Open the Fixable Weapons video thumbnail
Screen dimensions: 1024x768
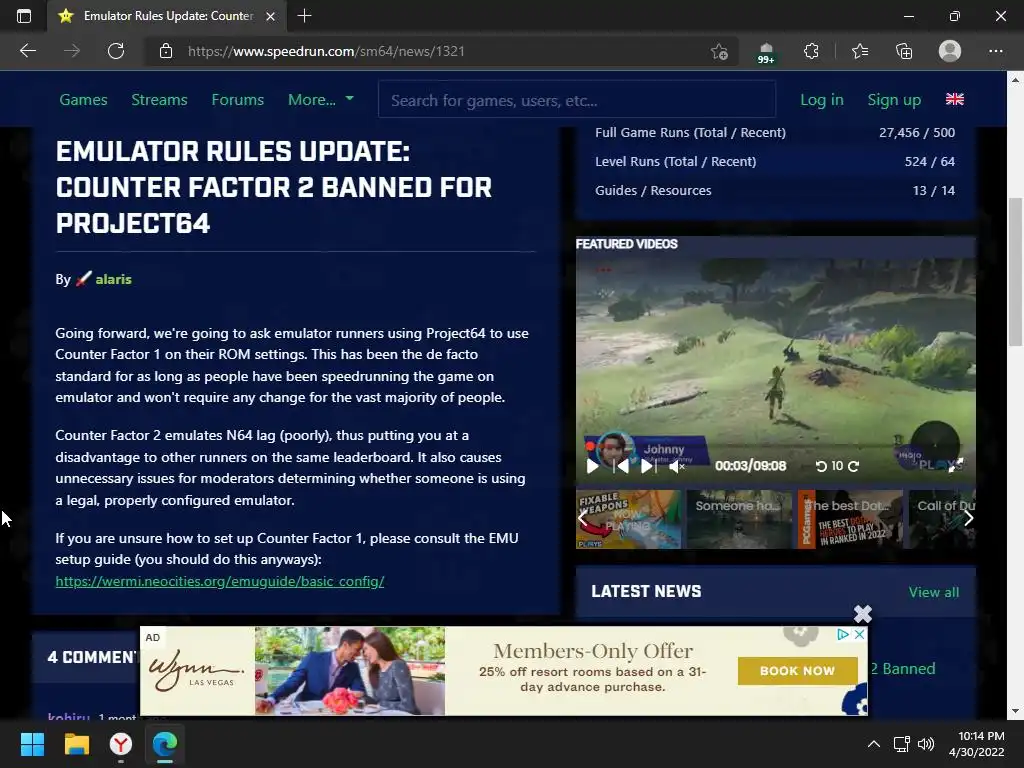[628, 519]
